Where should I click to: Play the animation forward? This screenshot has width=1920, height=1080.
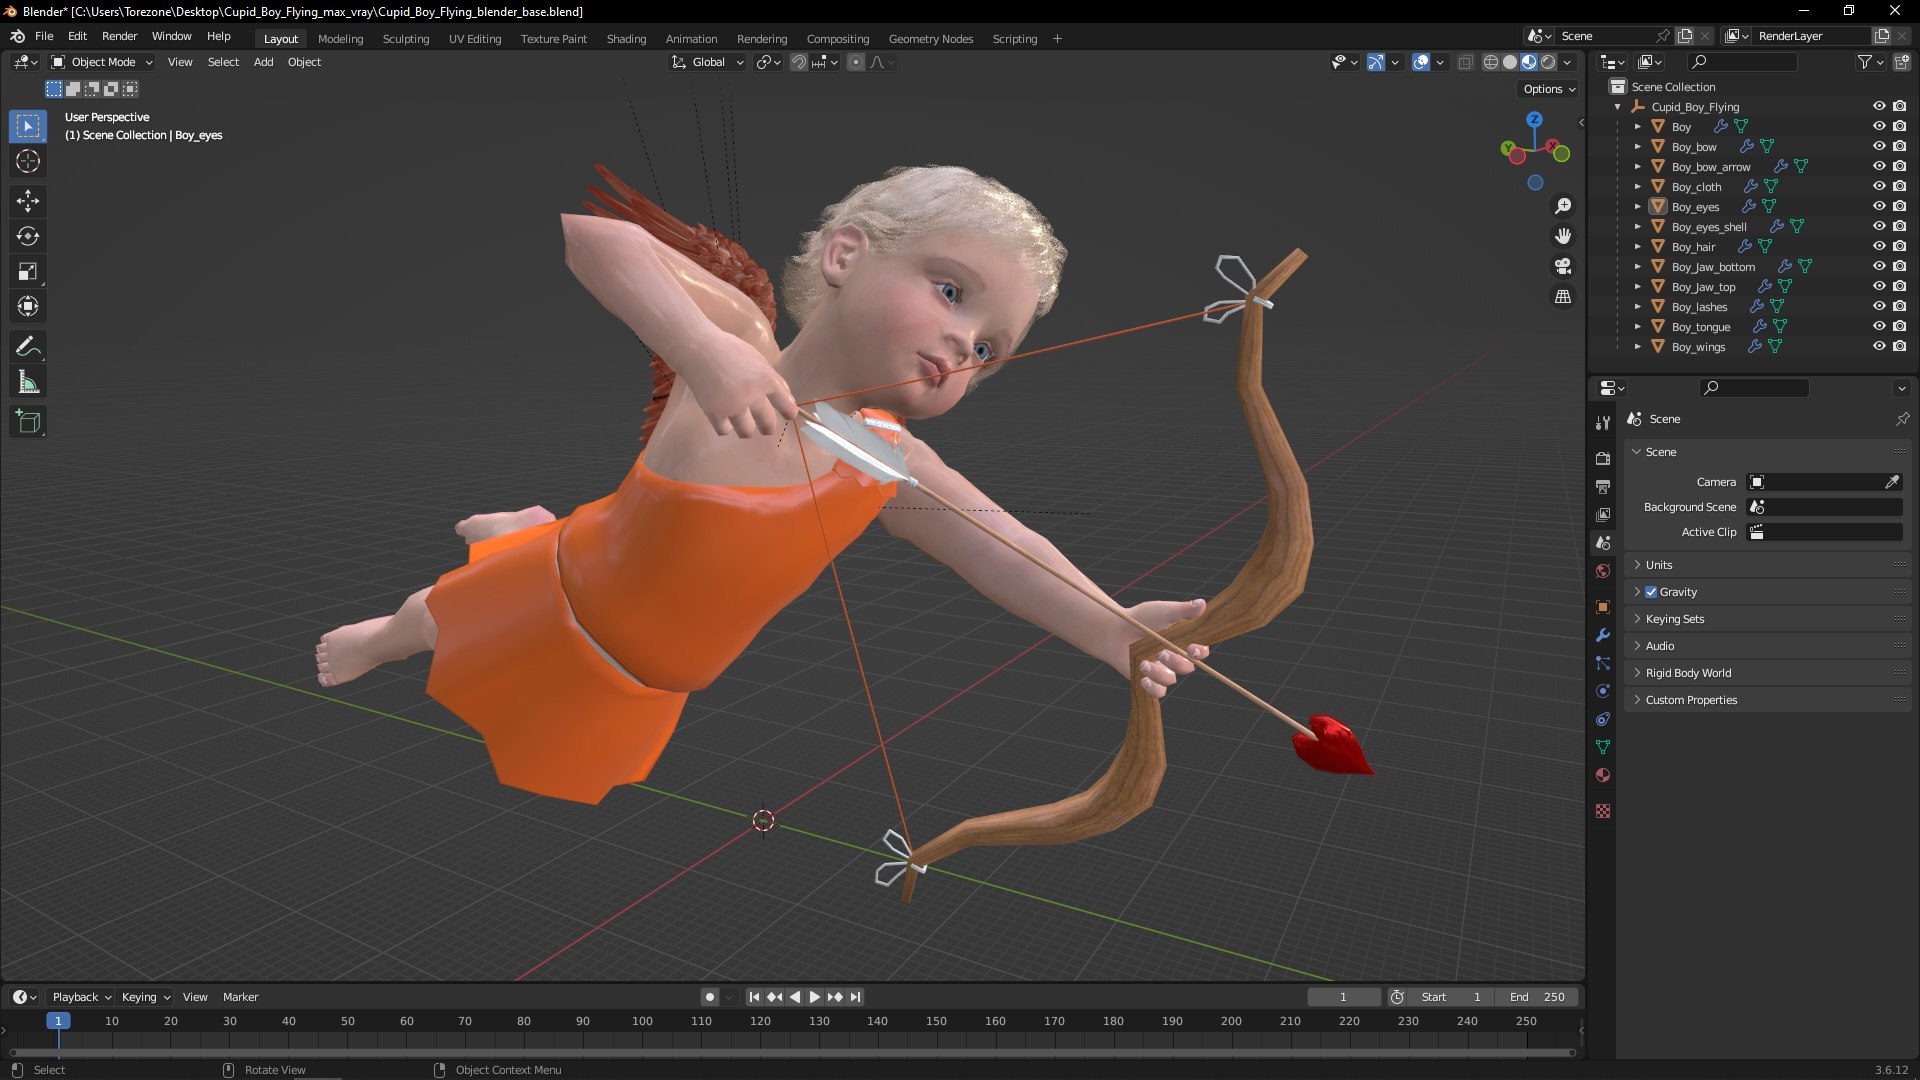pyautogui.click(x=815, y=997)
